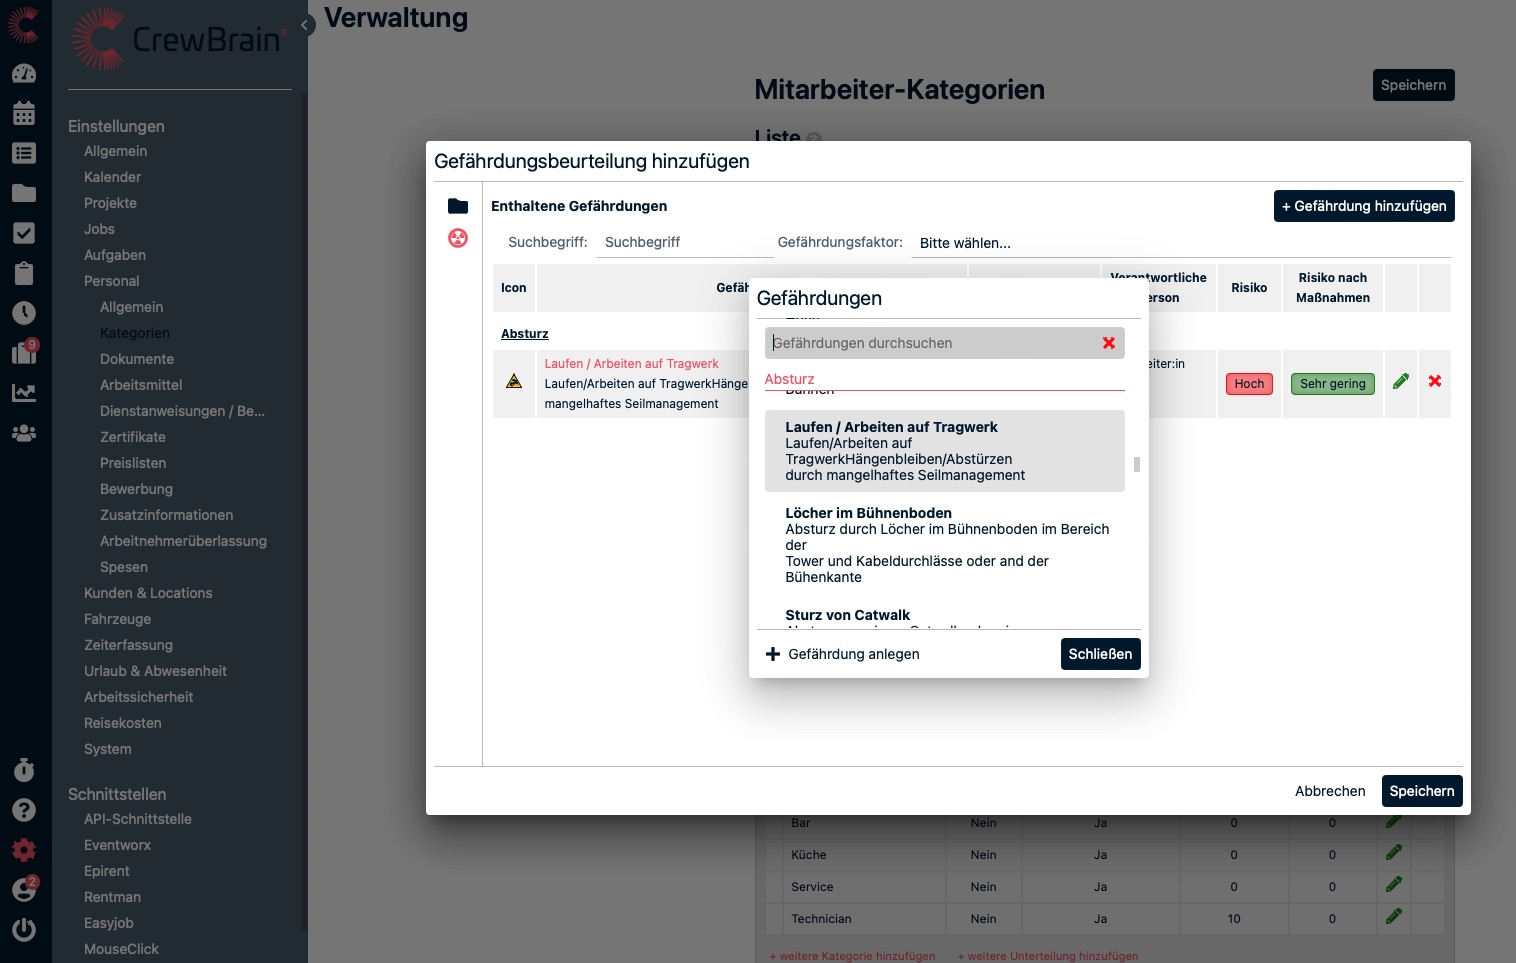Click Gefährdung anlegen link

(x=843, y=654)
